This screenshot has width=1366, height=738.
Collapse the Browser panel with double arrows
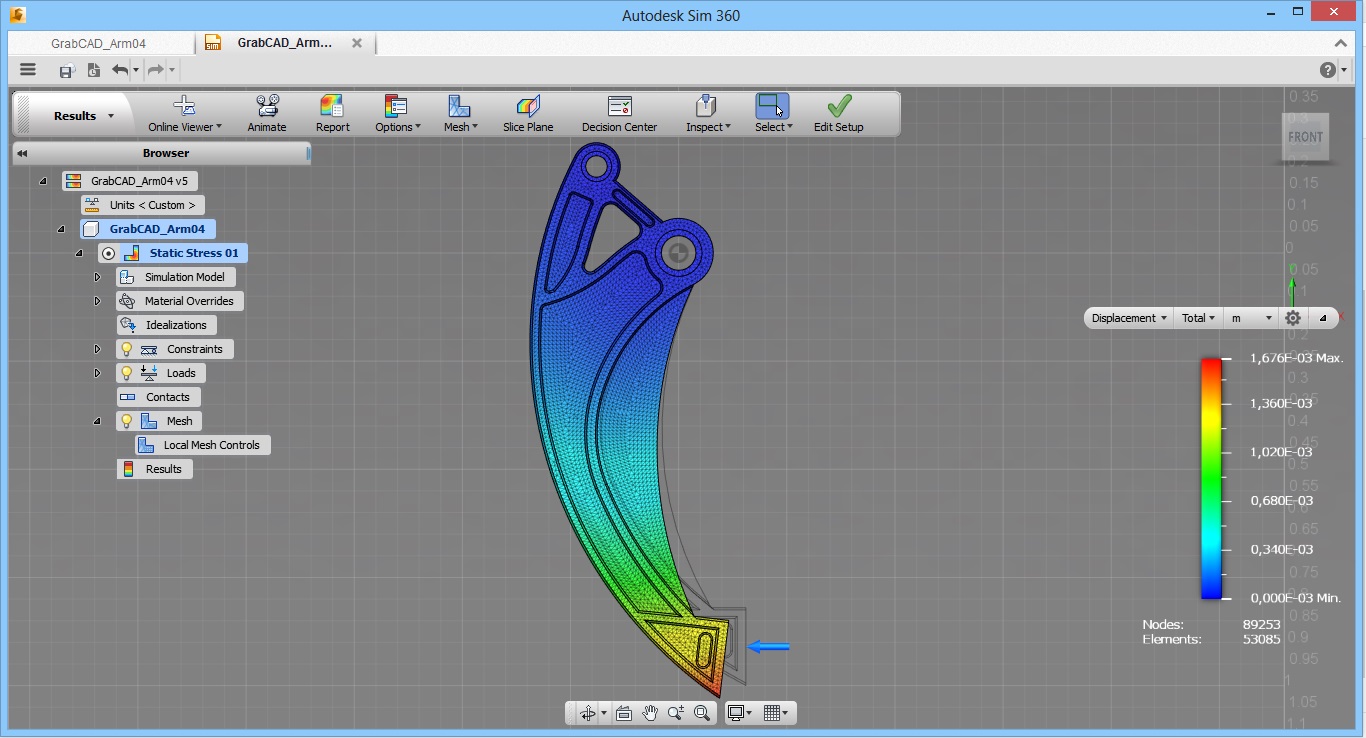pyautogui.click(x=22, y=153)
